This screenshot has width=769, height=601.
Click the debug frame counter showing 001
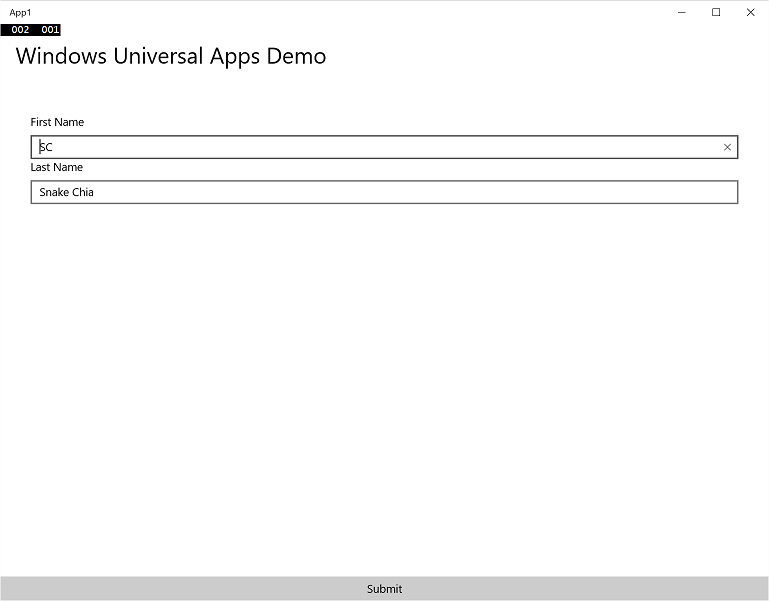point(50,29)
